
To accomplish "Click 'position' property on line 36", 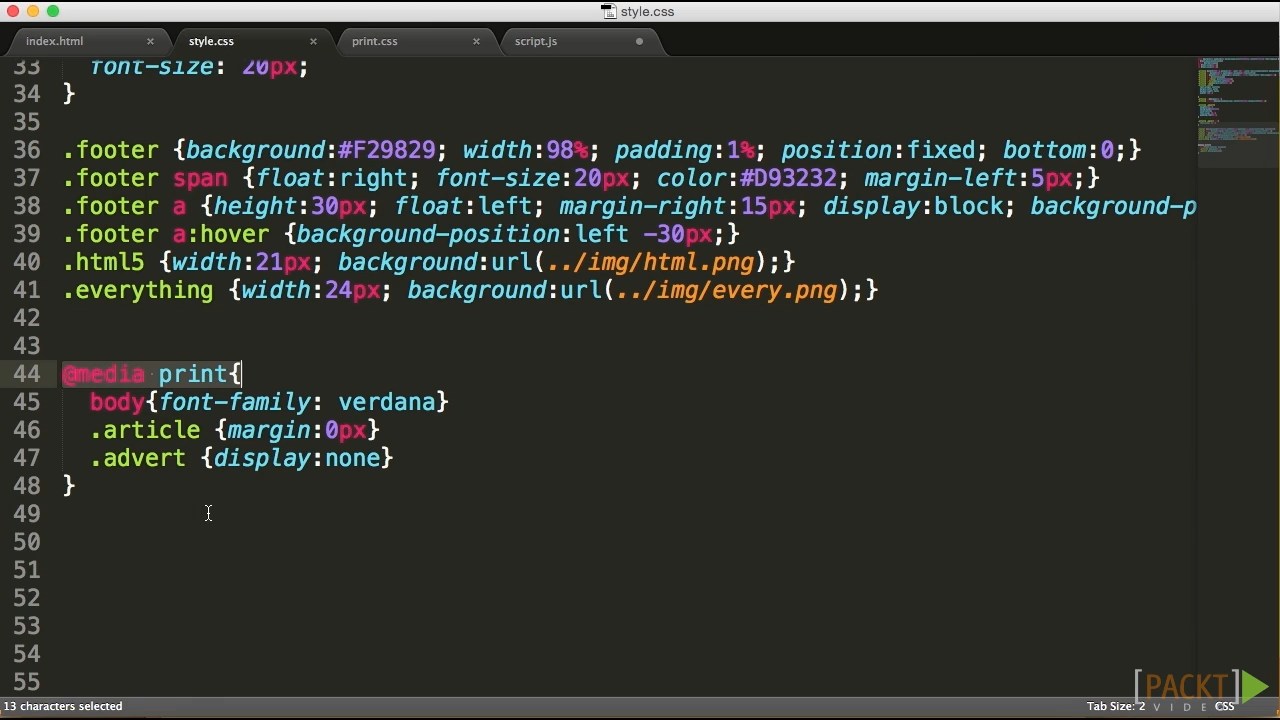I will point(836,150).
